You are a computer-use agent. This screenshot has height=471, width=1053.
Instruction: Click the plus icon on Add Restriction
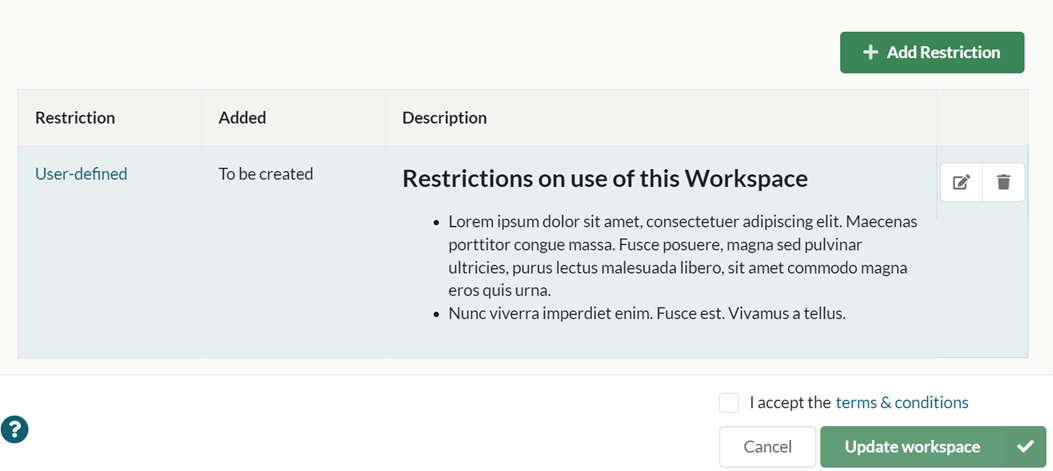870,53
